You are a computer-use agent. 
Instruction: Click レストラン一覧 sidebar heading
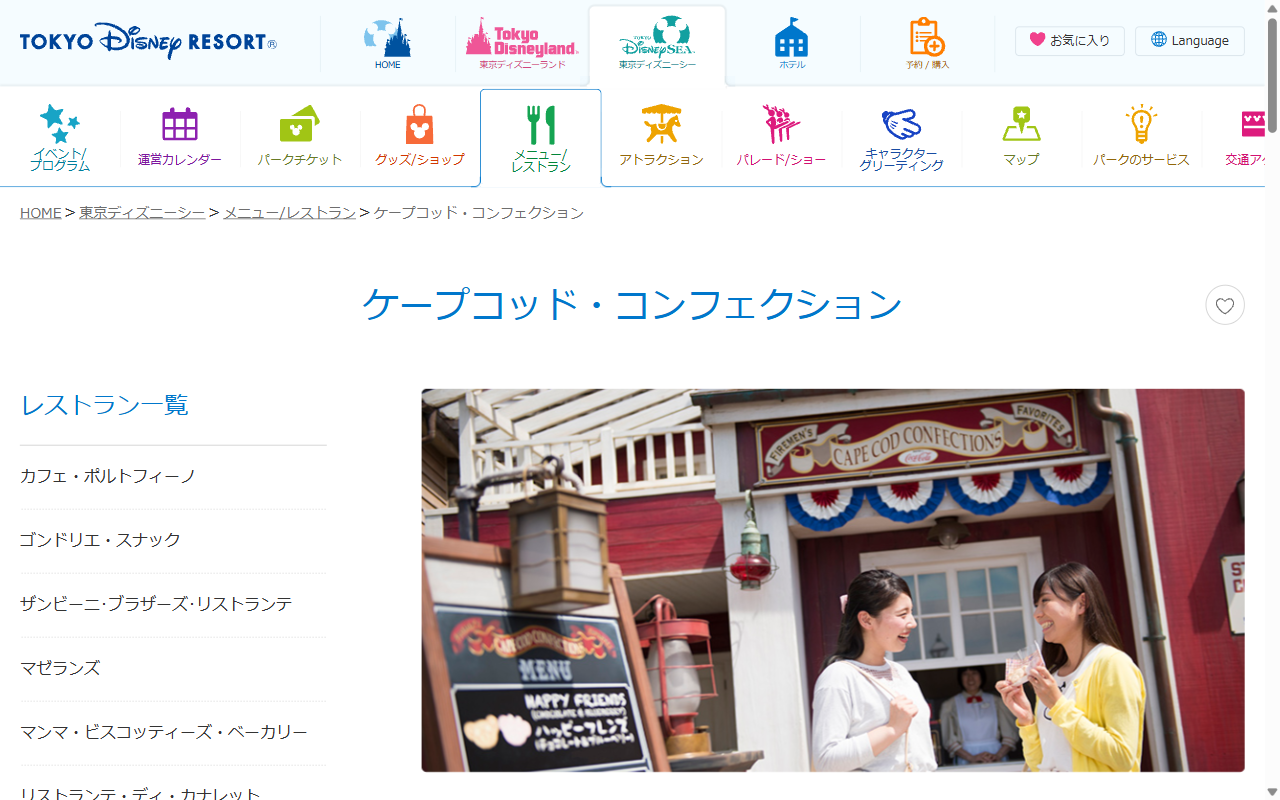[x=104, y=405]
